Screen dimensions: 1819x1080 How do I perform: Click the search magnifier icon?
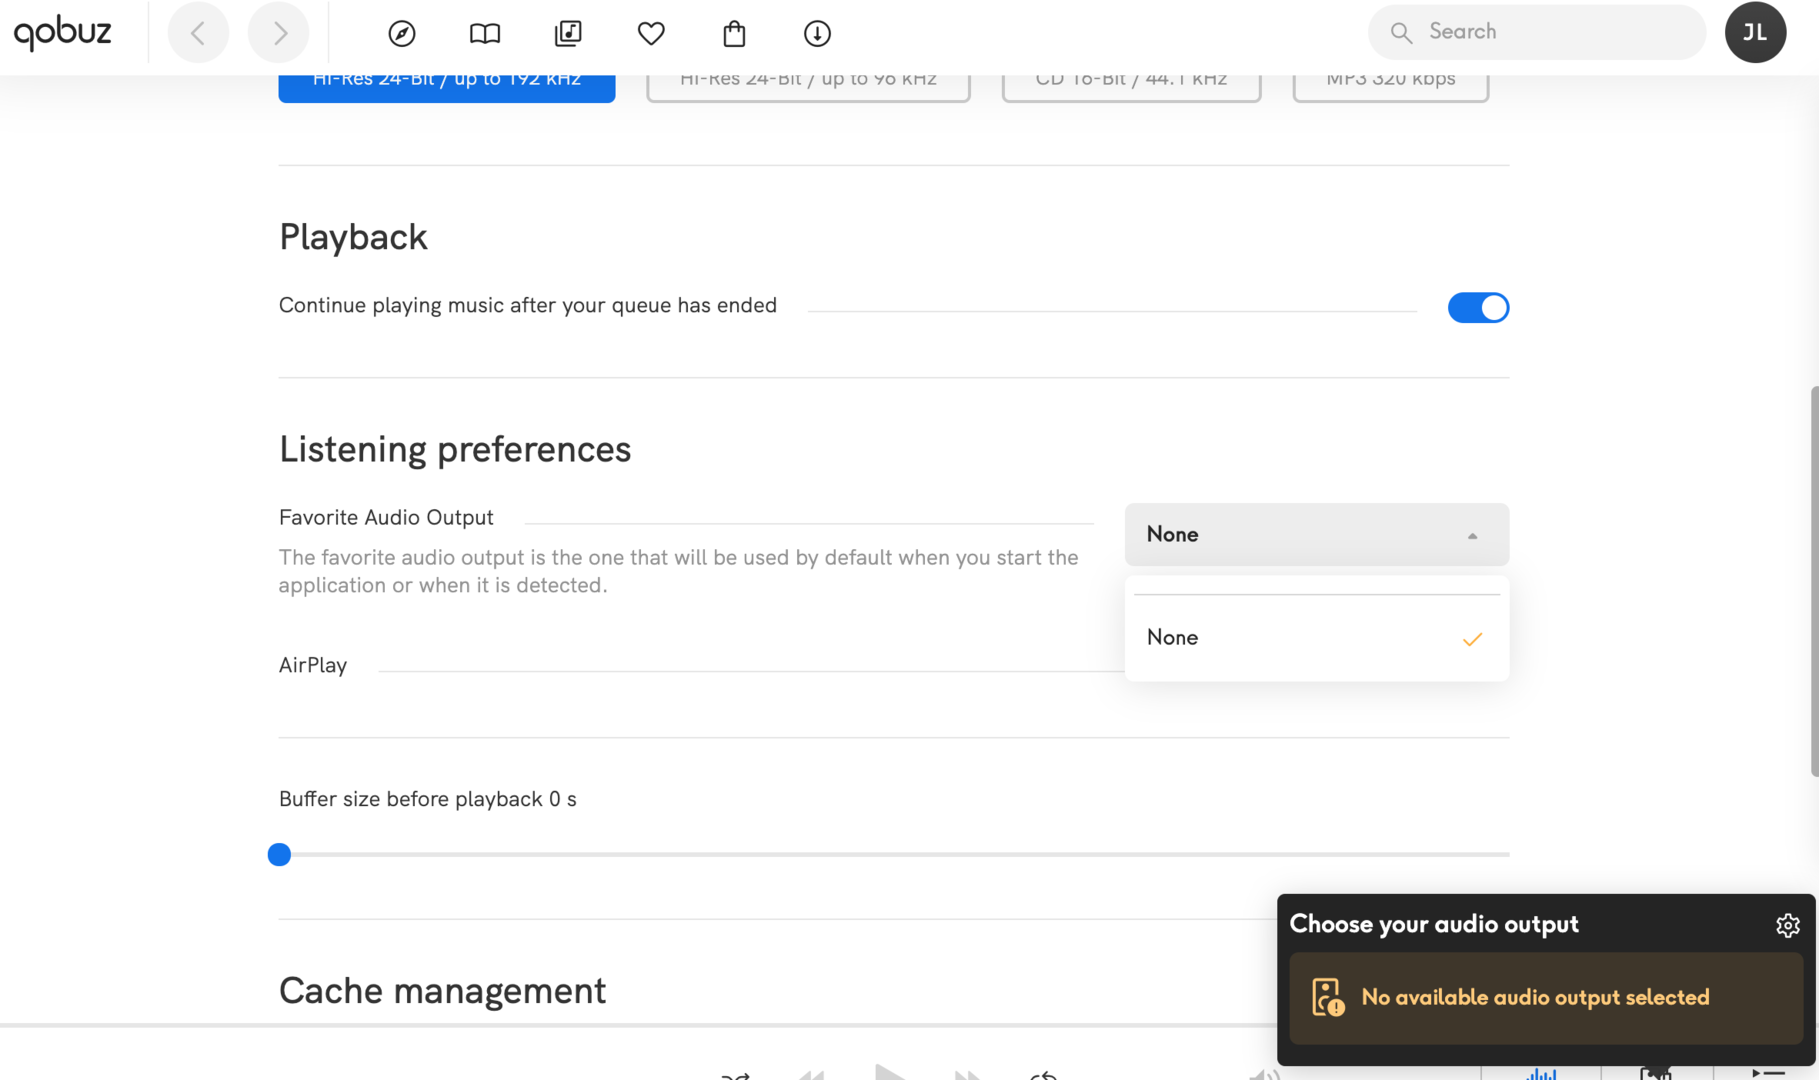point(1401,33)
